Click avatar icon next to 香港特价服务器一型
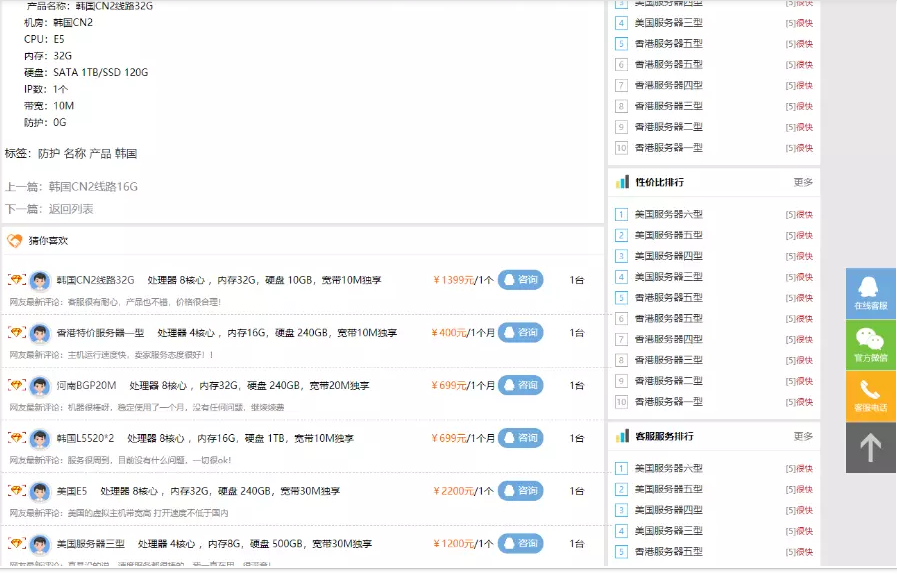Image resolution: width=897 pixels, height=577 pixels. [x=40, y=333]
